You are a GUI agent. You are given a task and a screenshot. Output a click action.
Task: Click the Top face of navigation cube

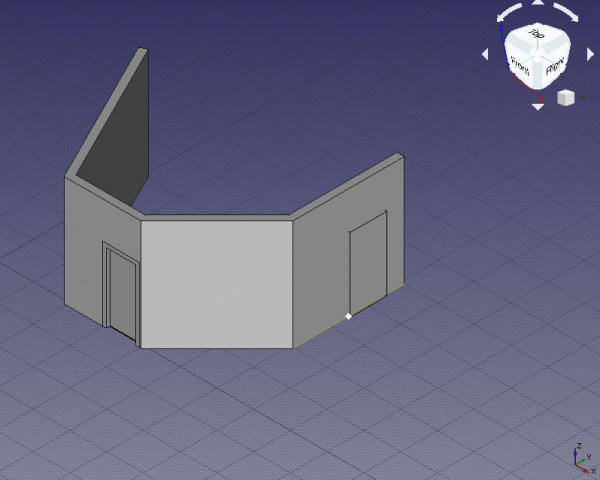pos(537,36)
